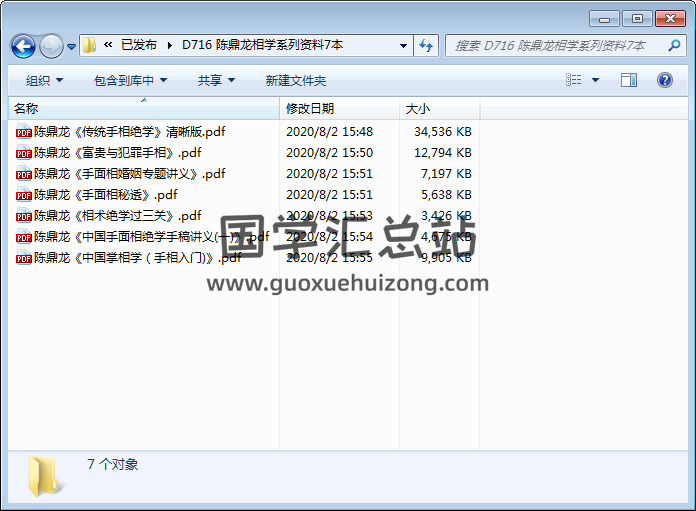Open address bar history dropdown
696x511 pixels.
403,45
